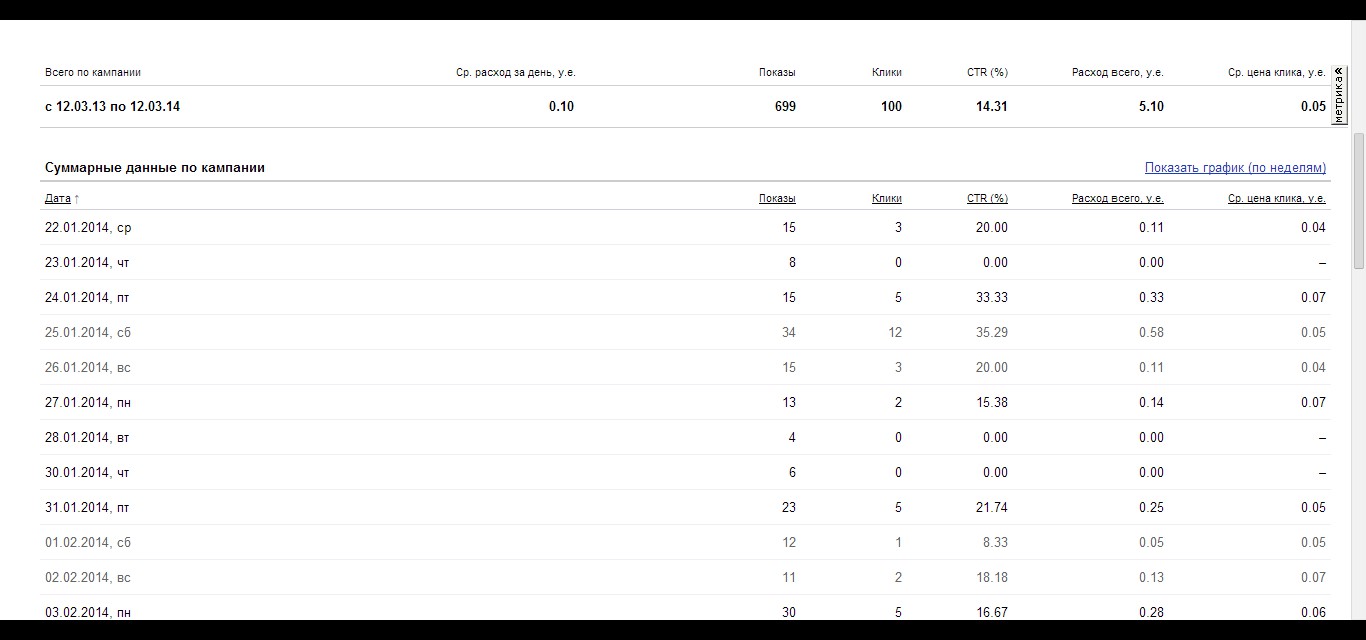Sort table by CTR (%) column header

coord(987,198)
